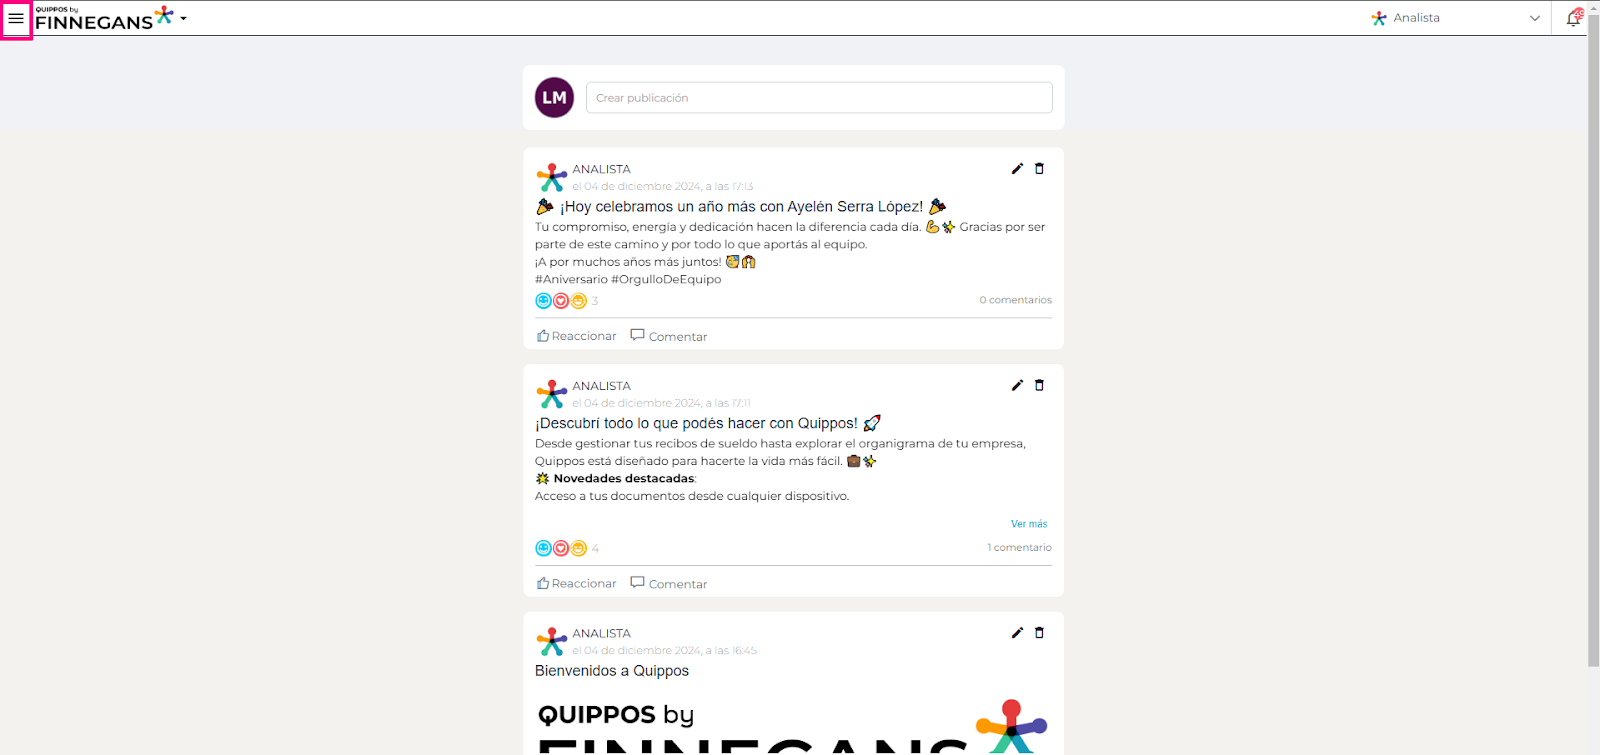The image size is (1600, 755).
Task: Click Reaccionar on the anniversary post
Action: (x=577, y=336)
